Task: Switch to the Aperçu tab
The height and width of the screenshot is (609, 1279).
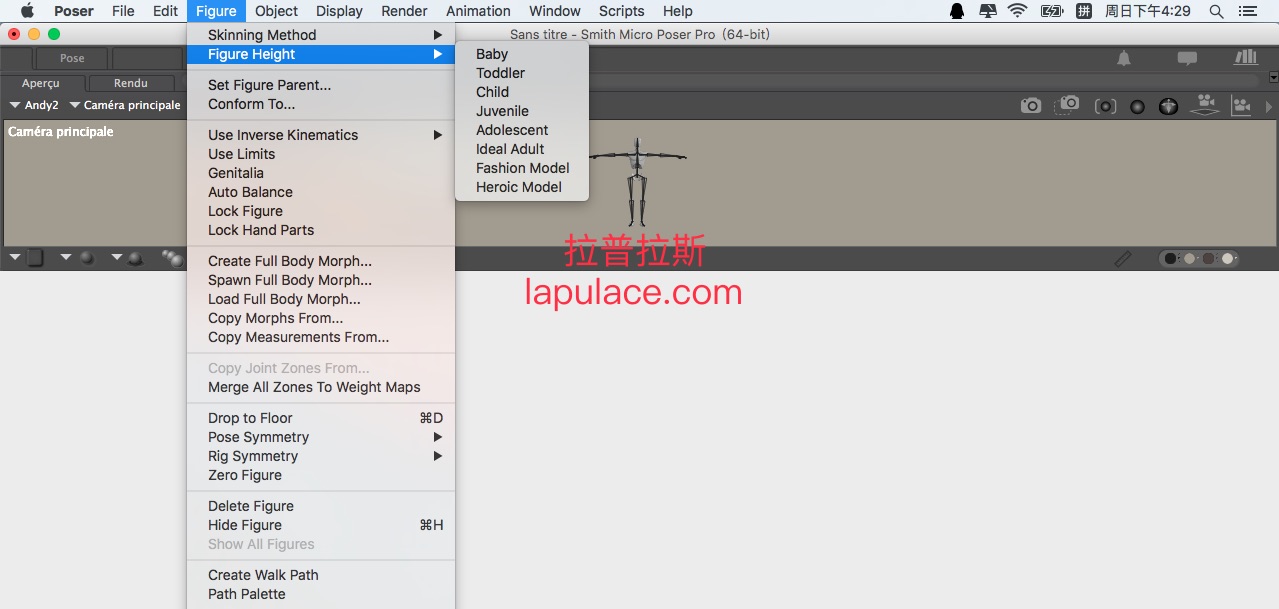Action: pyautogui.click(x=41, y=83)
